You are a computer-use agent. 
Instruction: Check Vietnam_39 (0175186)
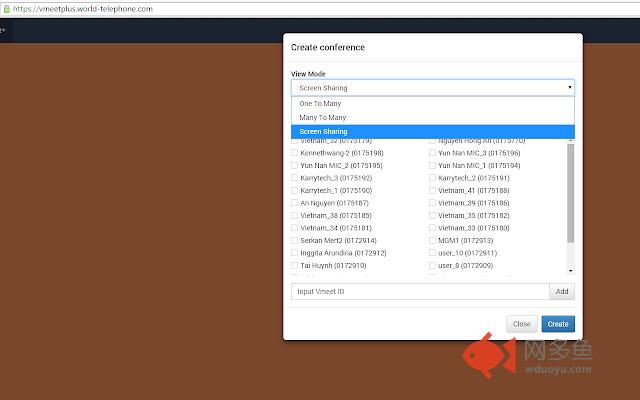pos(432,202)
